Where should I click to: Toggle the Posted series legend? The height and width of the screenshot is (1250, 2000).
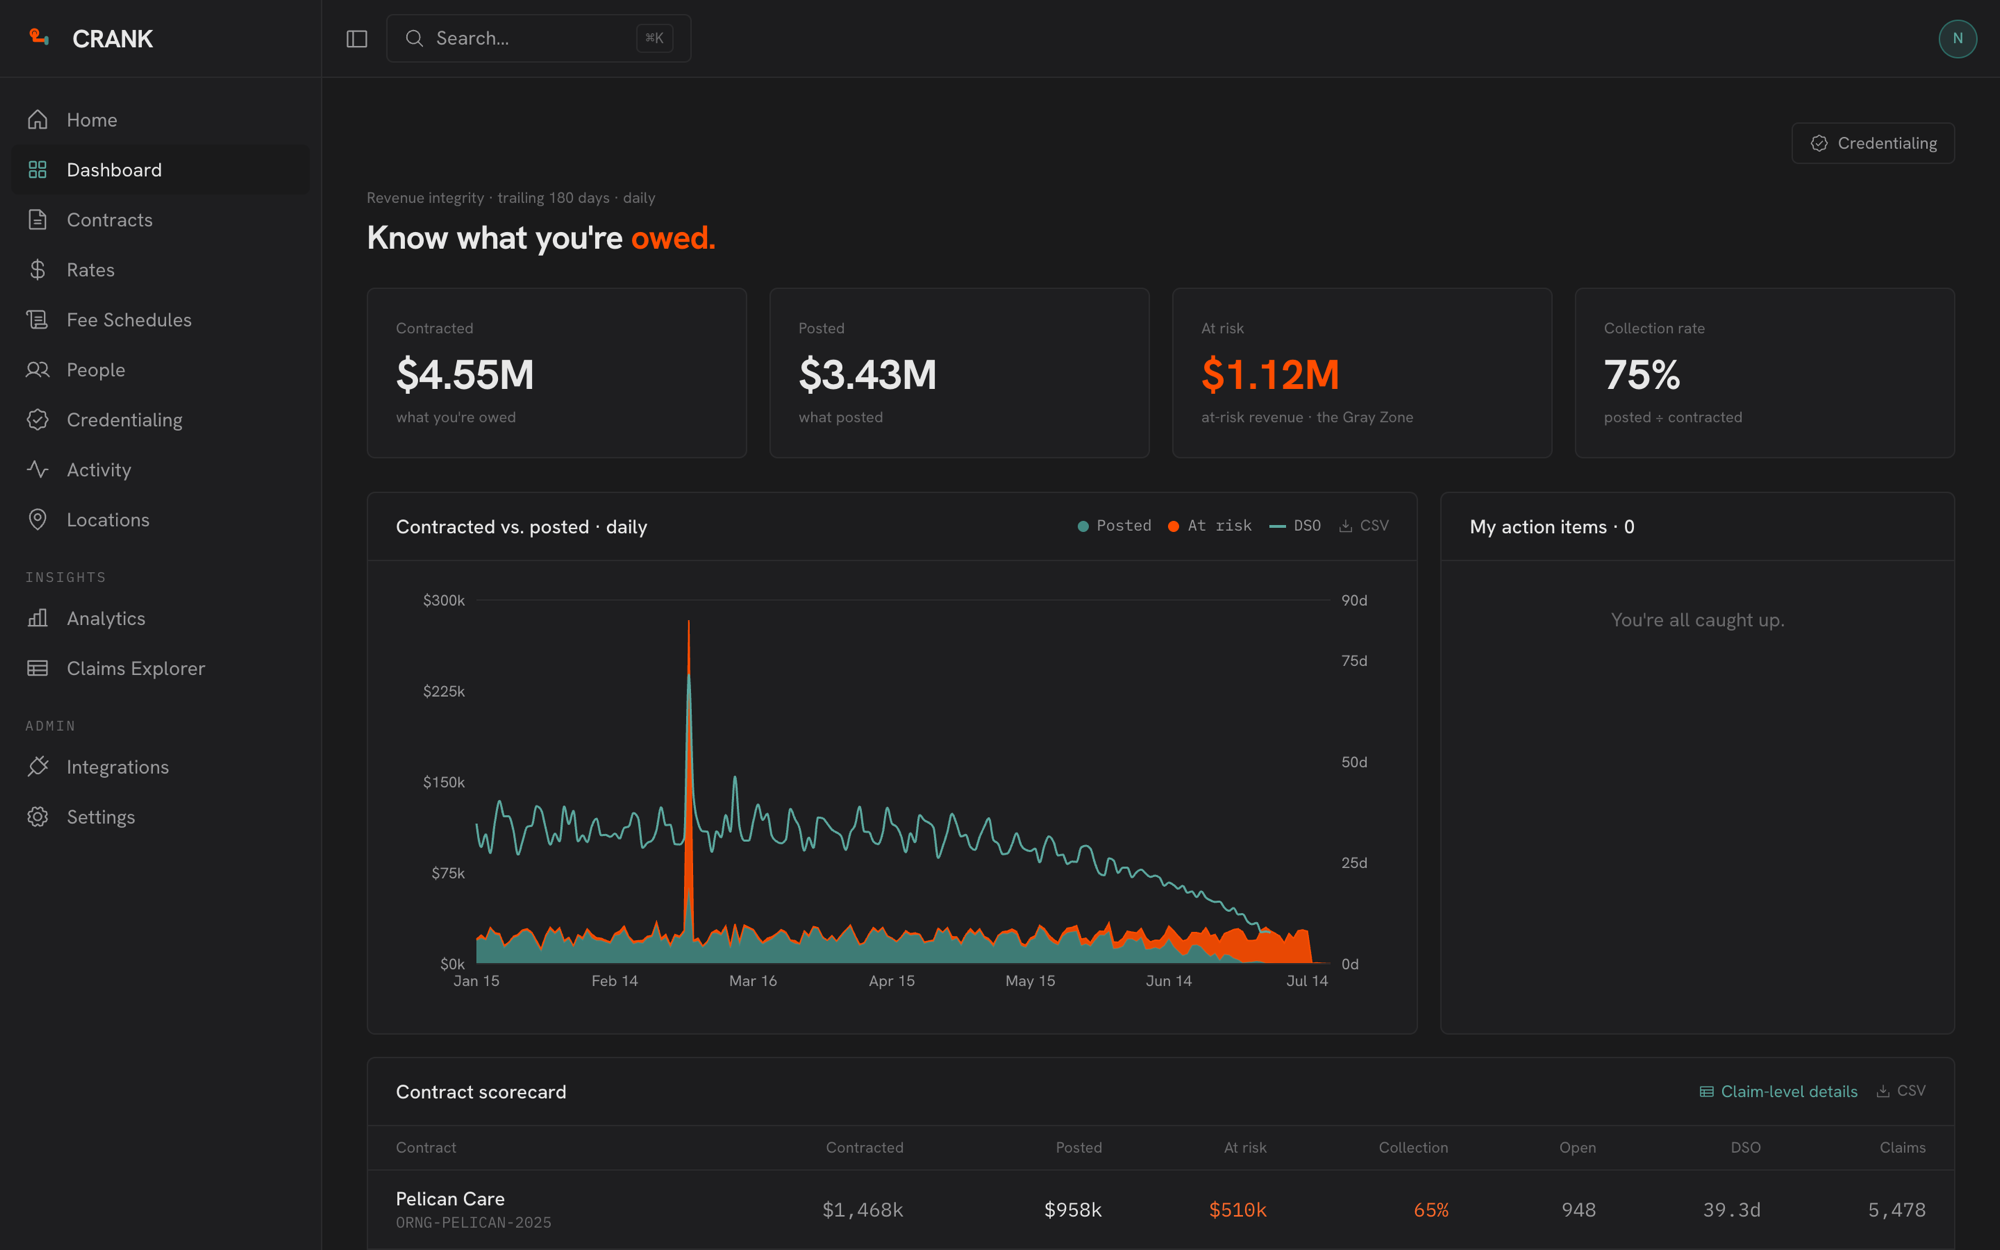tap(1114, 526)
